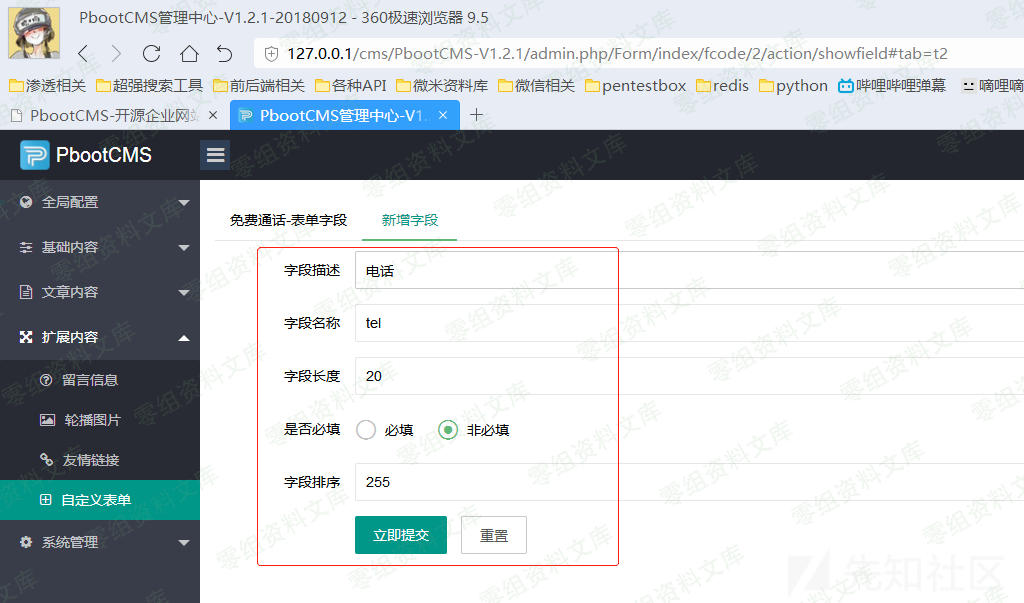Click the 立即提交 submit button

click(x=401, y=535)
